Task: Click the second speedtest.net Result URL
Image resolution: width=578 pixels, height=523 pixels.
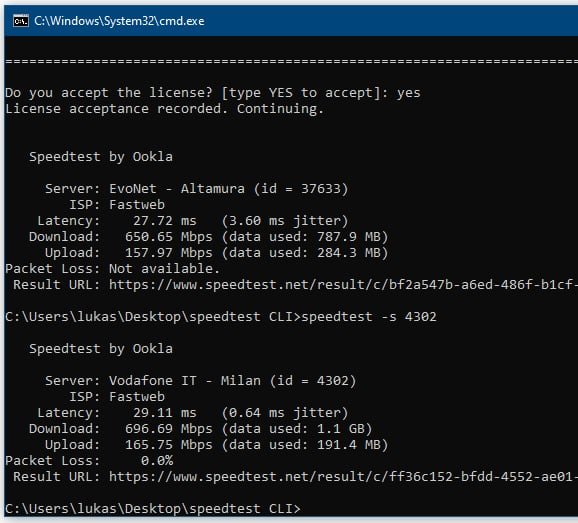Action: (343, 477)
